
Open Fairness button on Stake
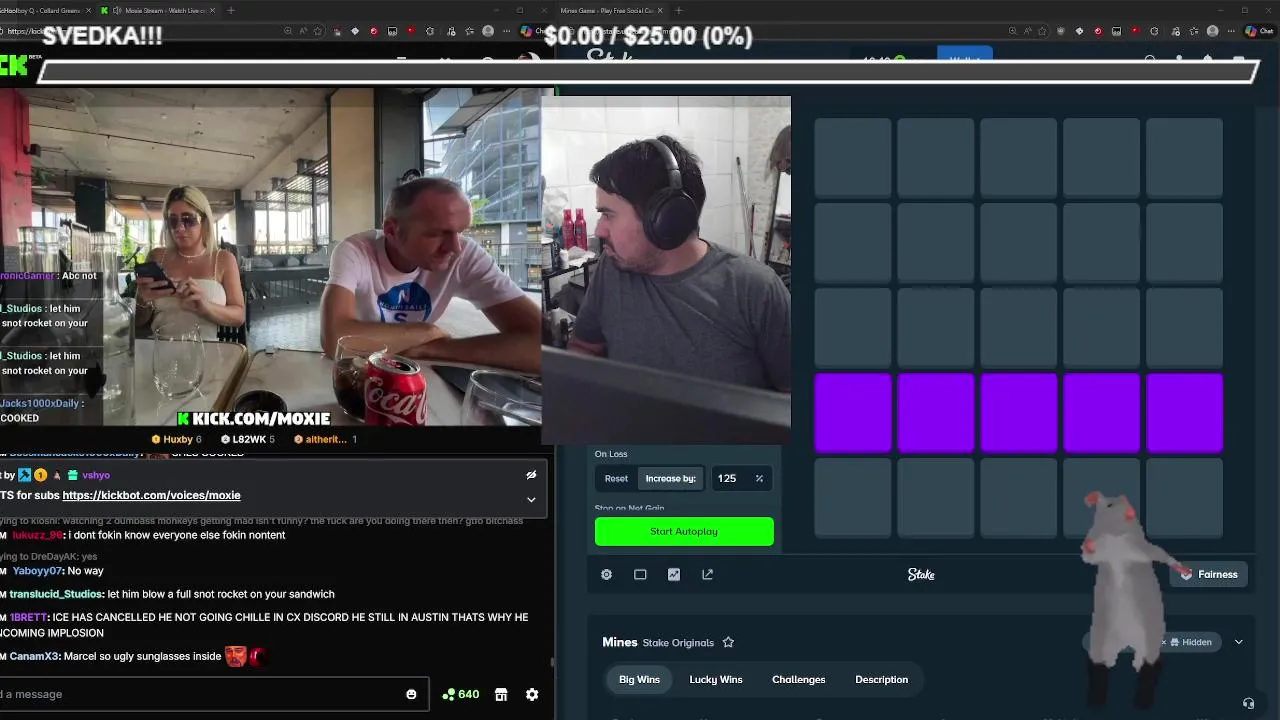tap(1209, 574)
